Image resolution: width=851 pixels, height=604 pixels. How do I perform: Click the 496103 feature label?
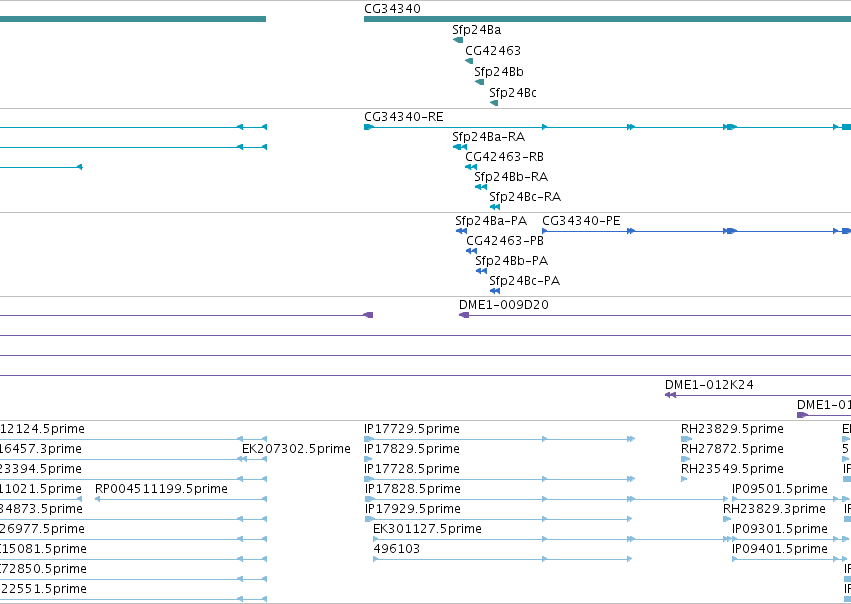[x=397, y=549]
